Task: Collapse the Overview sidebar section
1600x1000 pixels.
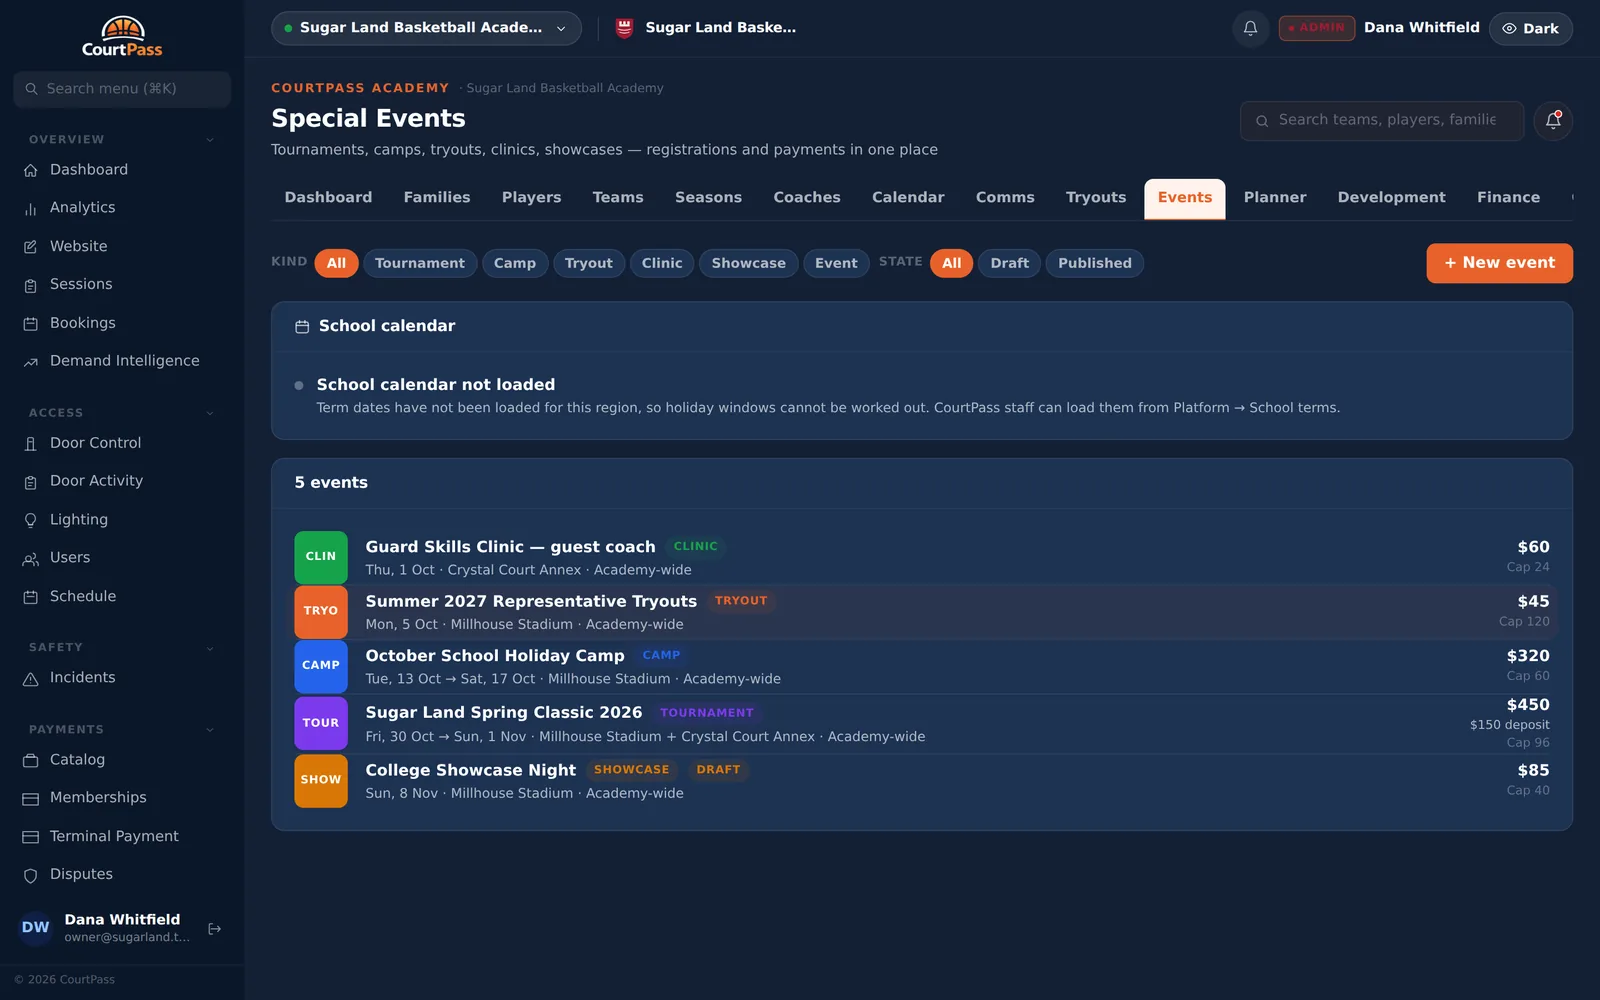Action: pyautogui.click(x=210, y=140)
